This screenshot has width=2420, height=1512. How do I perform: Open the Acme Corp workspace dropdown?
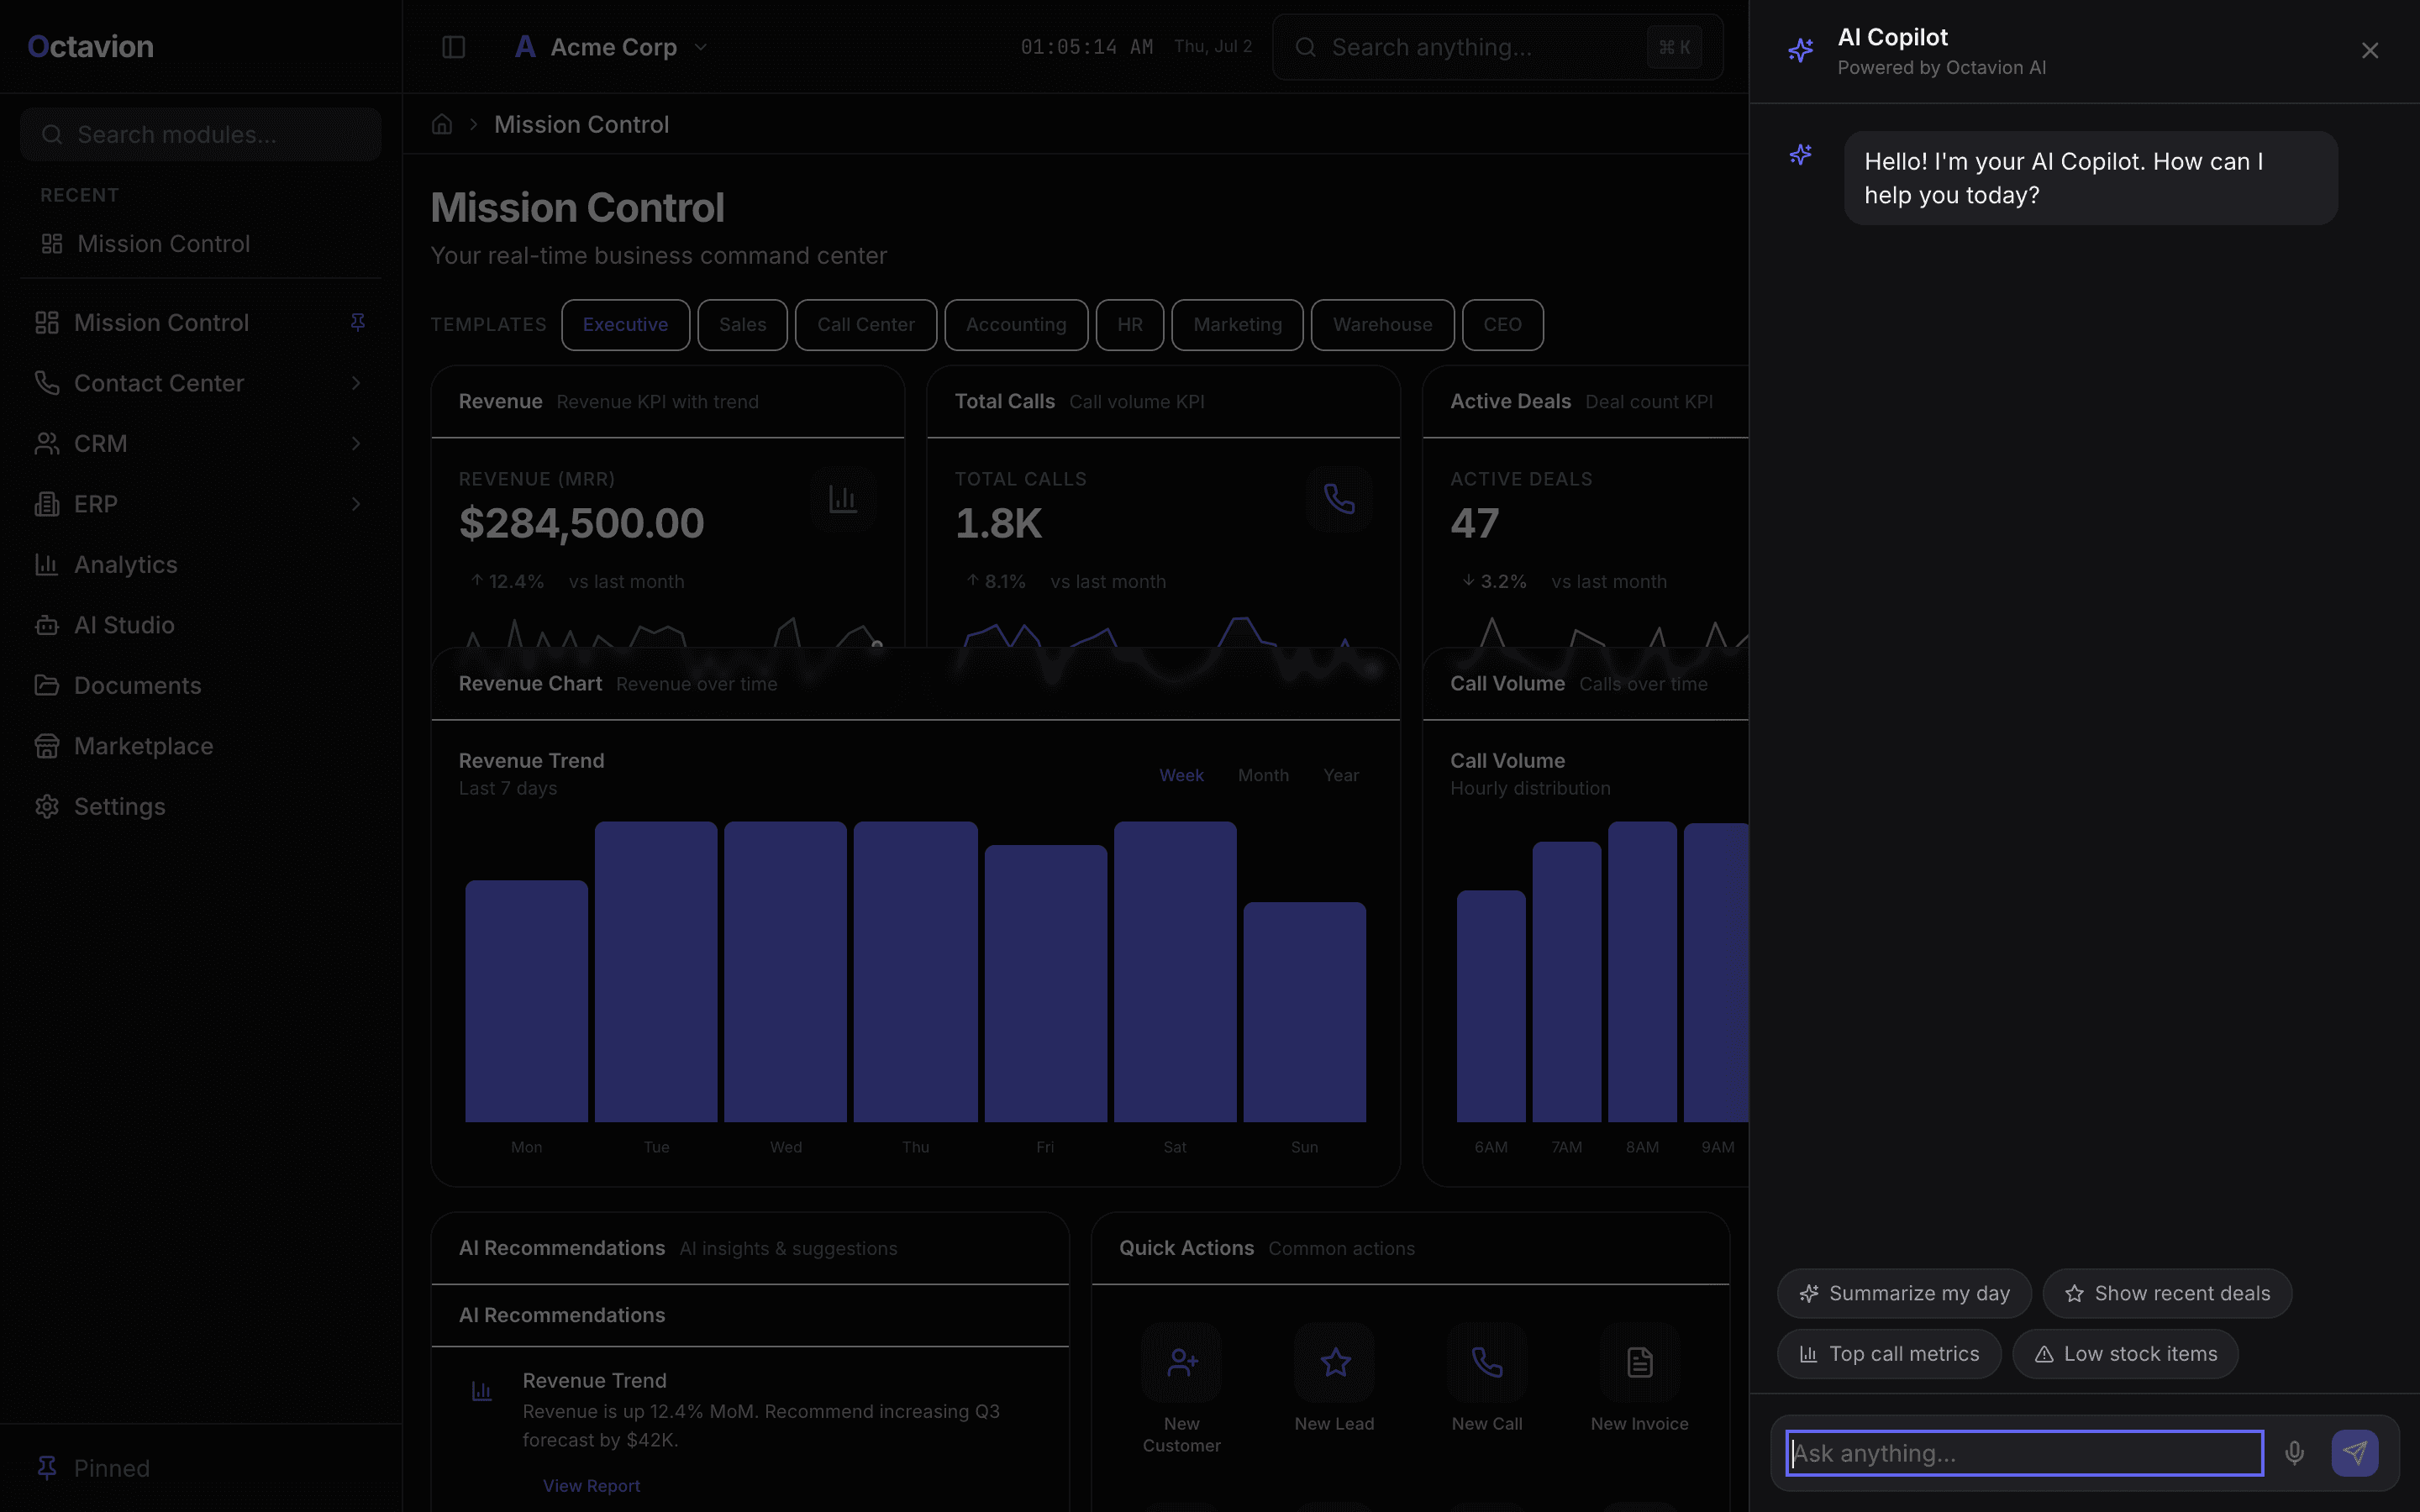coord(611,47)
